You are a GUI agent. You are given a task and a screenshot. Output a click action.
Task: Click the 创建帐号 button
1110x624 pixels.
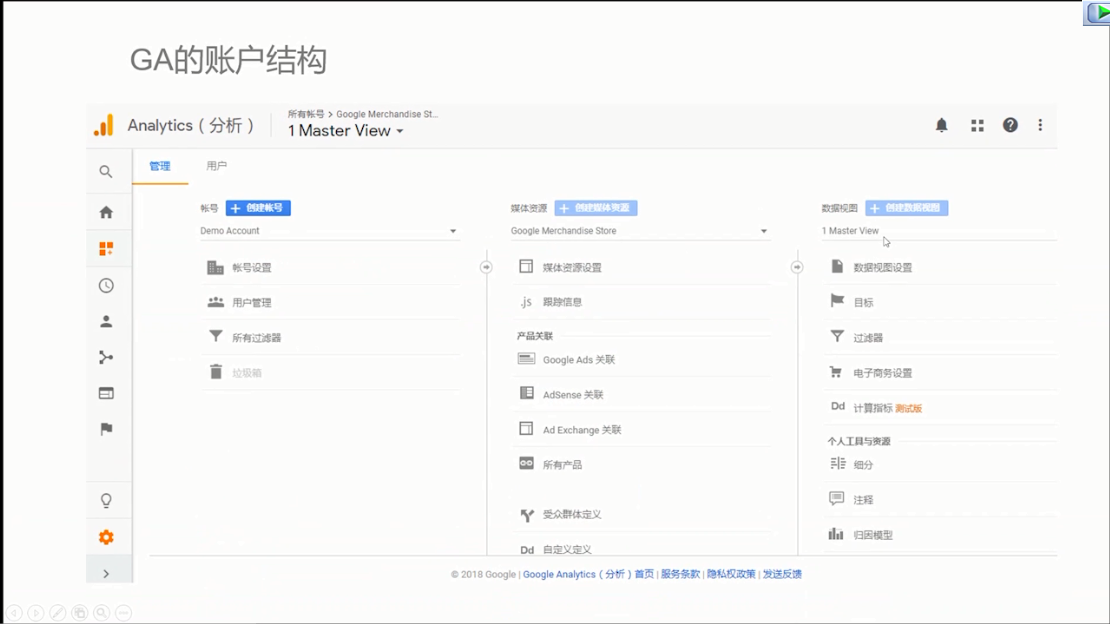point(258,208)
